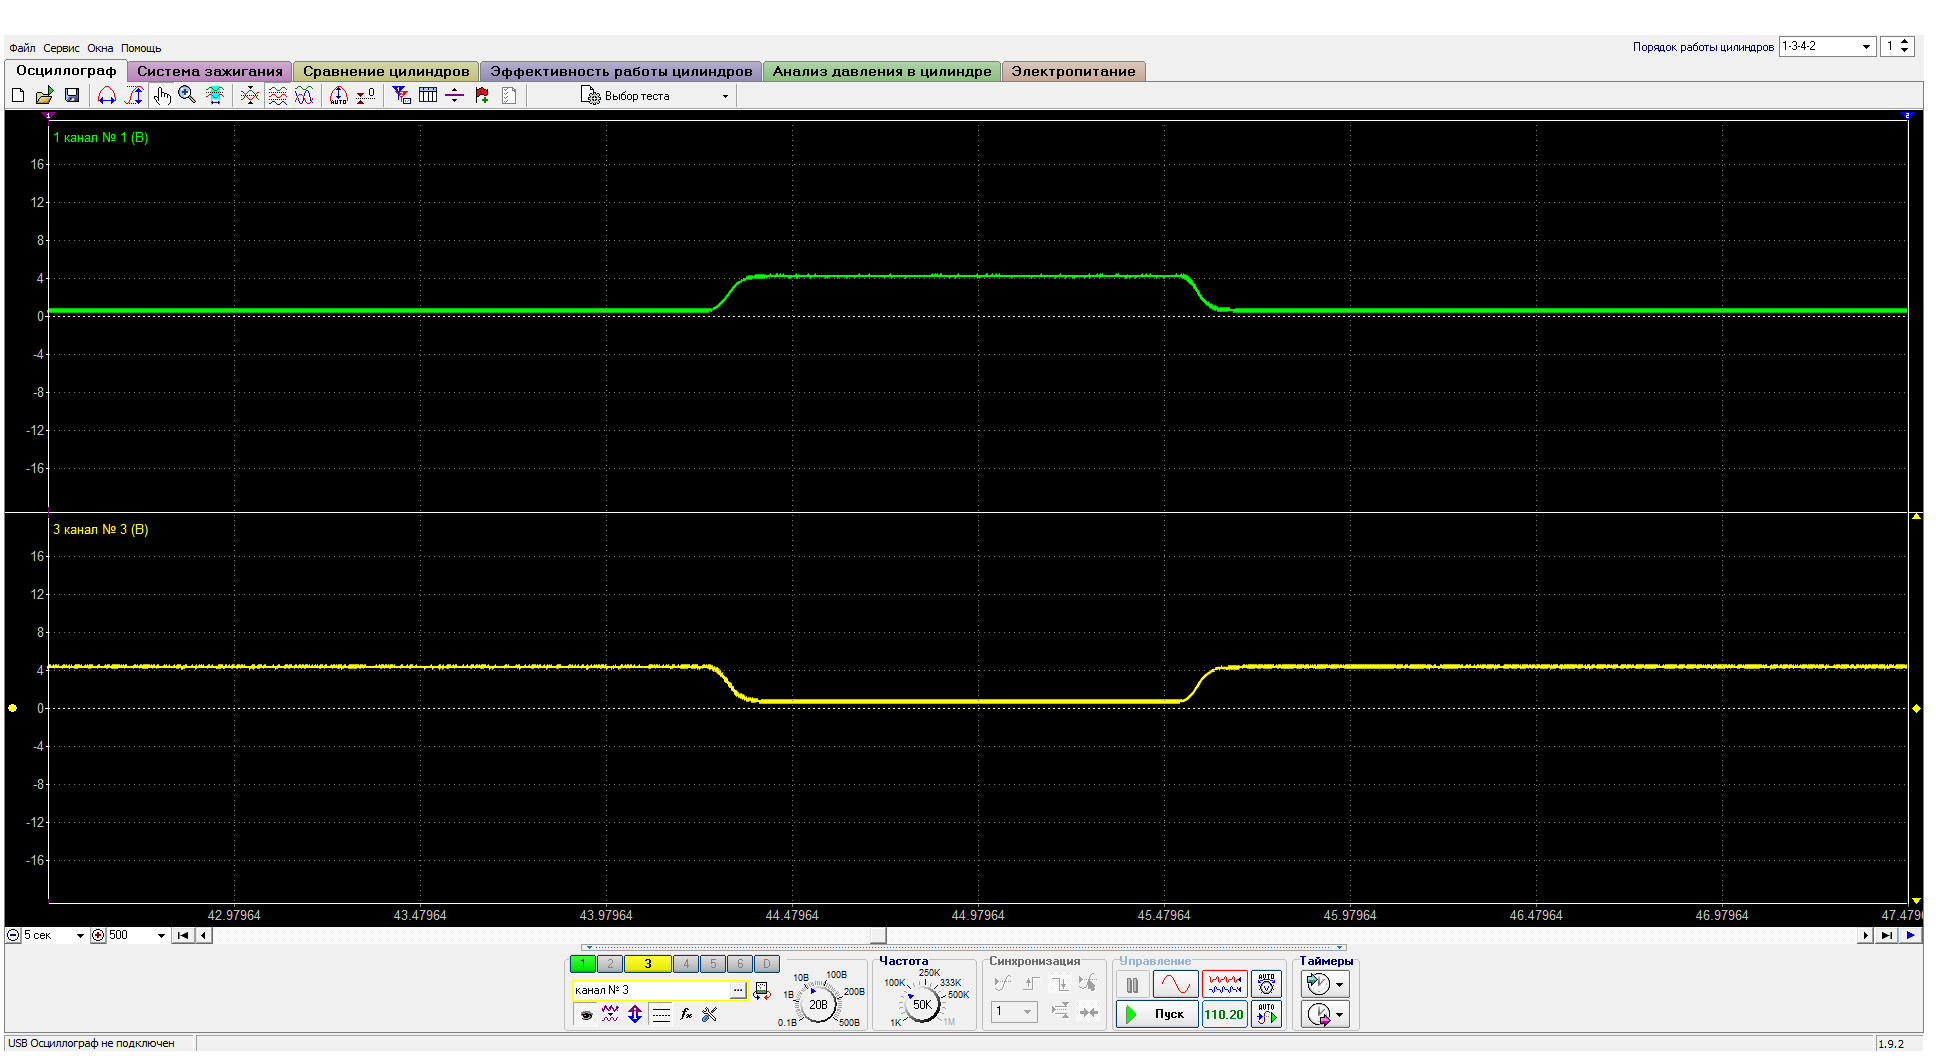Click the fit-waveform-to-width toolbar icon
Image resolution: width=1936 pixels, height=1056 pixels.
[x=214, y=95]
